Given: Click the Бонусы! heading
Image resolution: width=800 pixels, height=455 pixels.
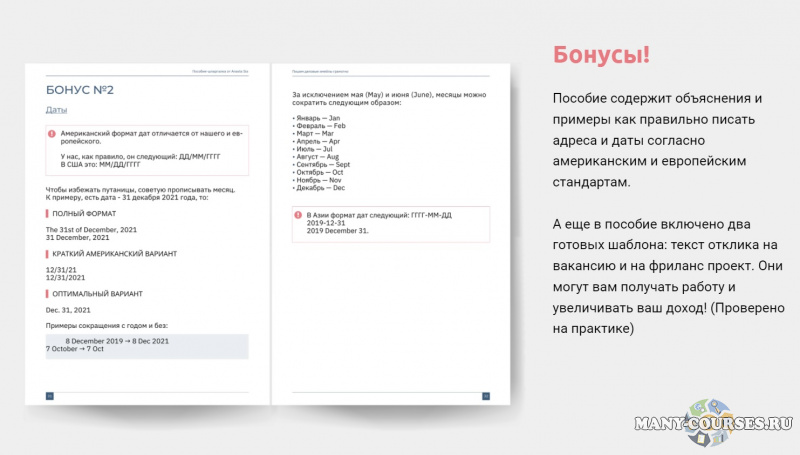Looking at the screenshot, I should pos(601,55).
